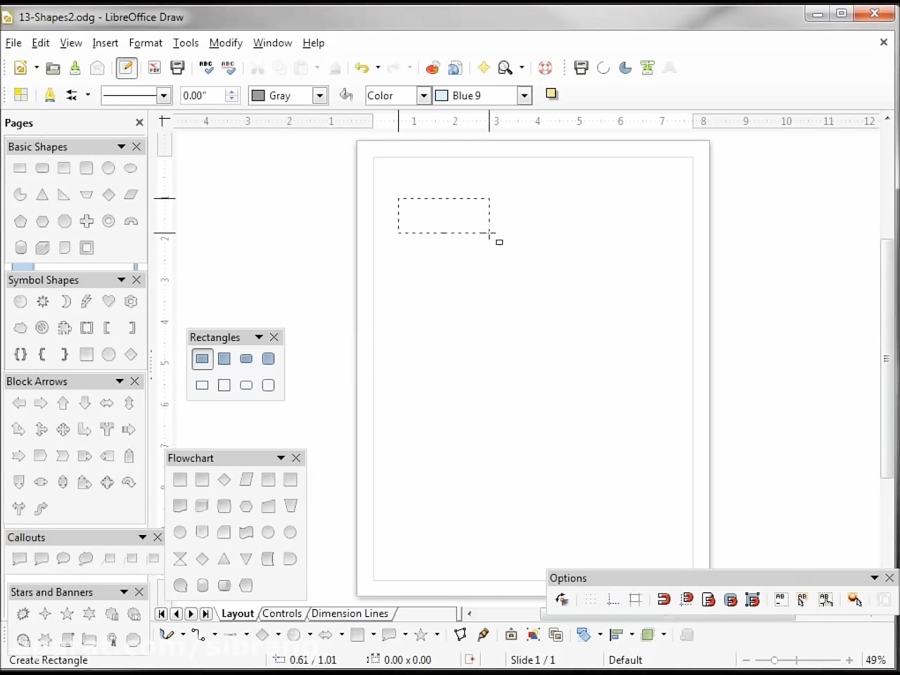Pick the heart shape from Symbol Shapes
900x675 pixels.
coord(107,301)
